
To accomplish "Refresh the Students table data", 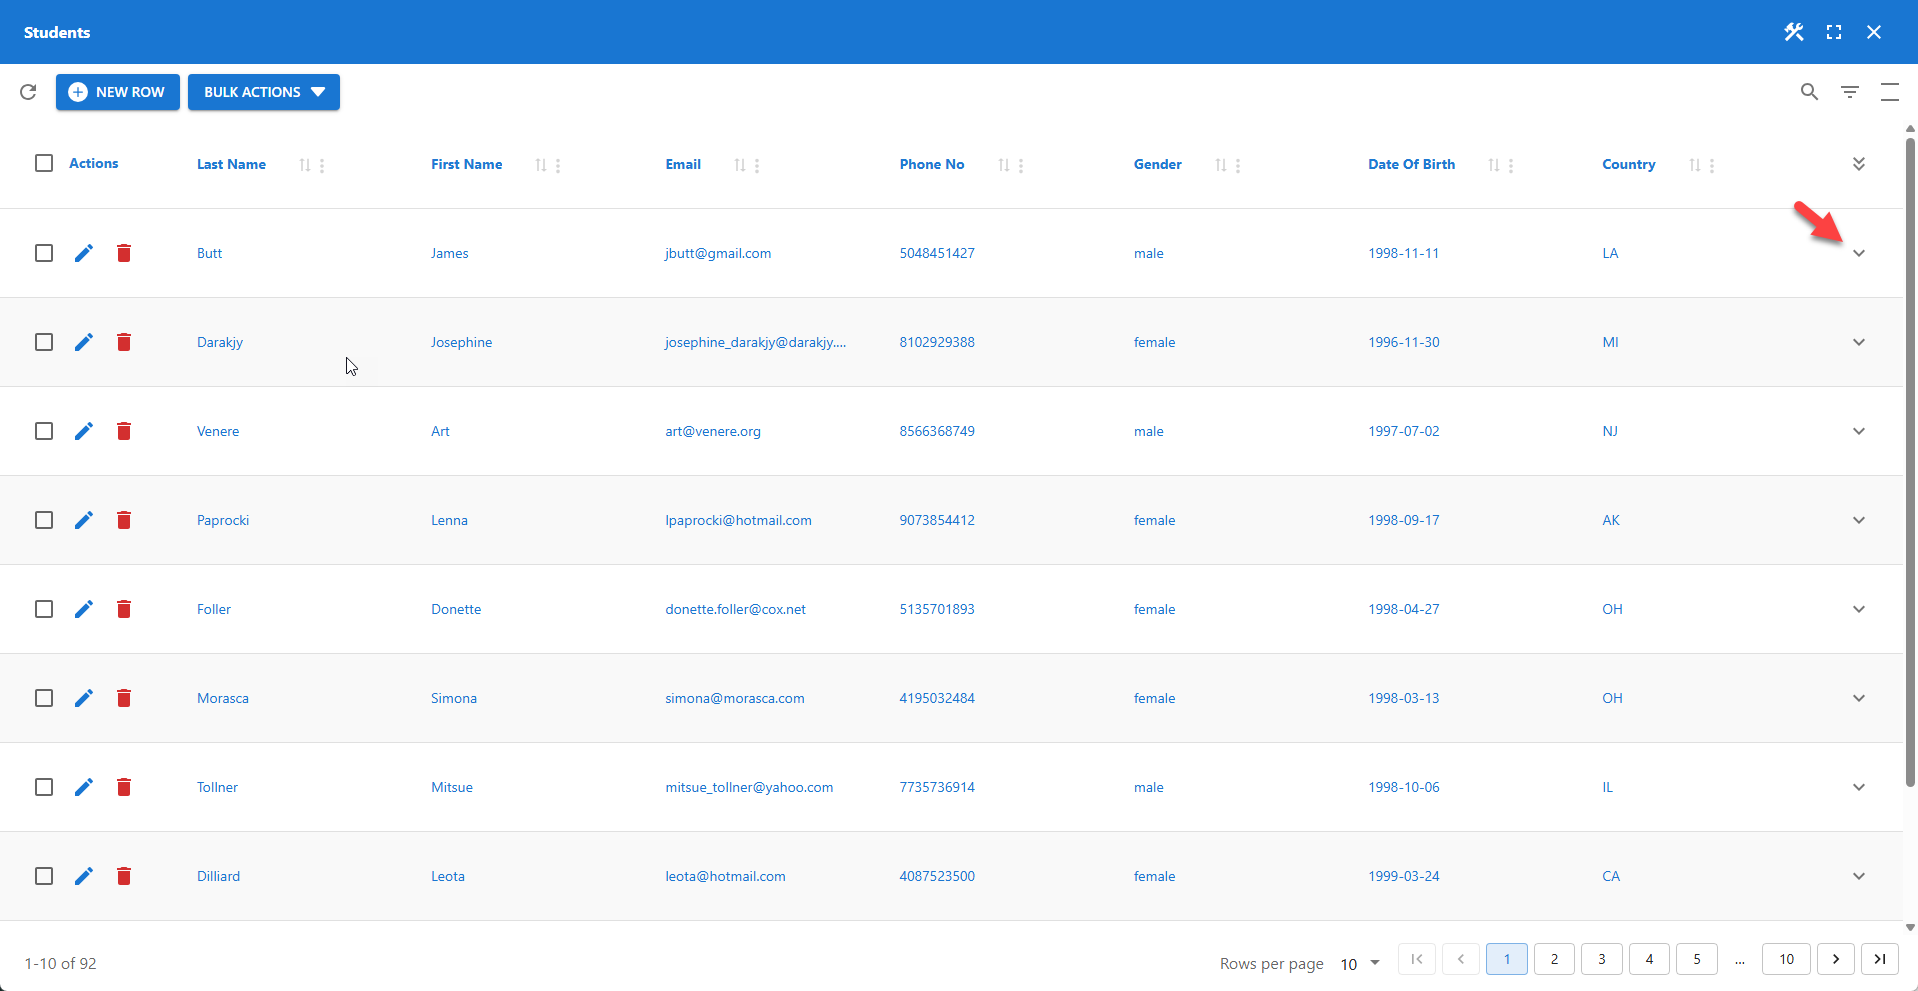I will (28, 92).
